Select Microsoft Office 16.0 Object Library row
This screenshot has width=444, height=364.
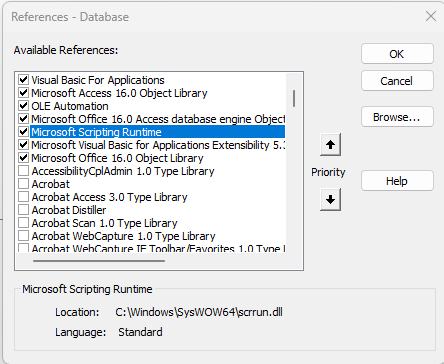(x=117, y=158)
